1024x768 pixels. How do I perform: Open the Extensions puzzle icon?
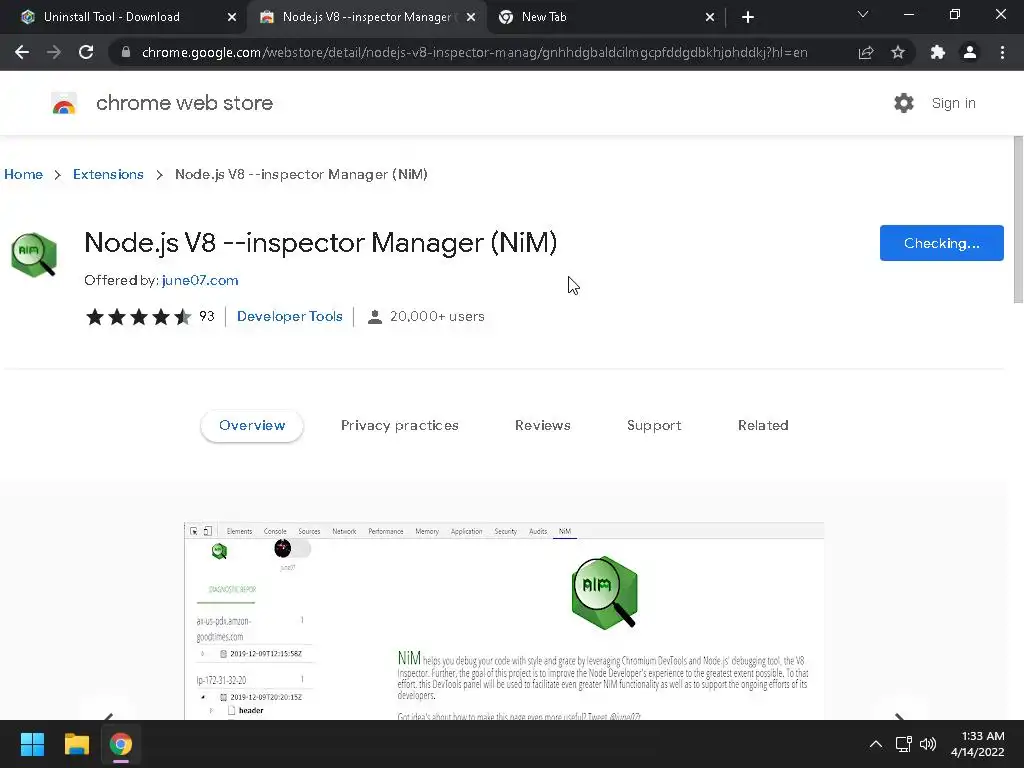coord(938,52)
